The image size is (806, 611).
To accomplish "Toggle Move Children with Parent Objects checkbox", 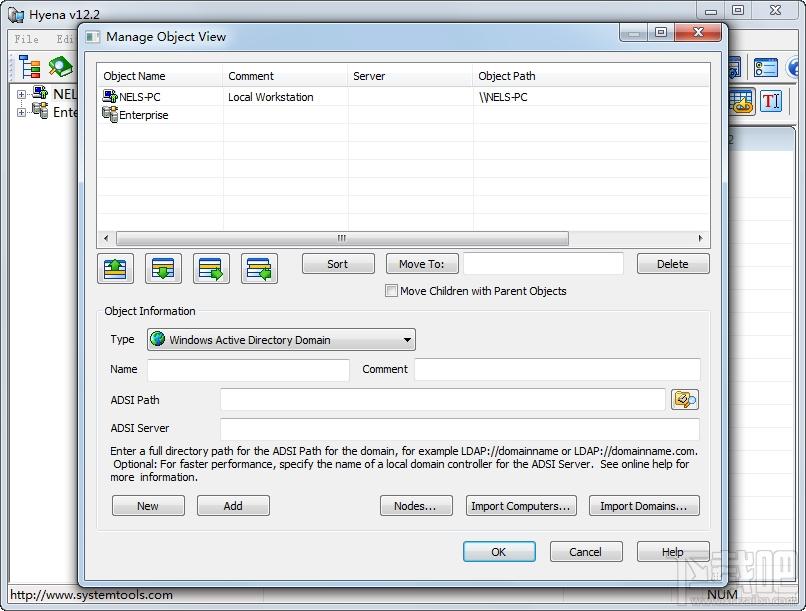I will (x=391, y=291).
